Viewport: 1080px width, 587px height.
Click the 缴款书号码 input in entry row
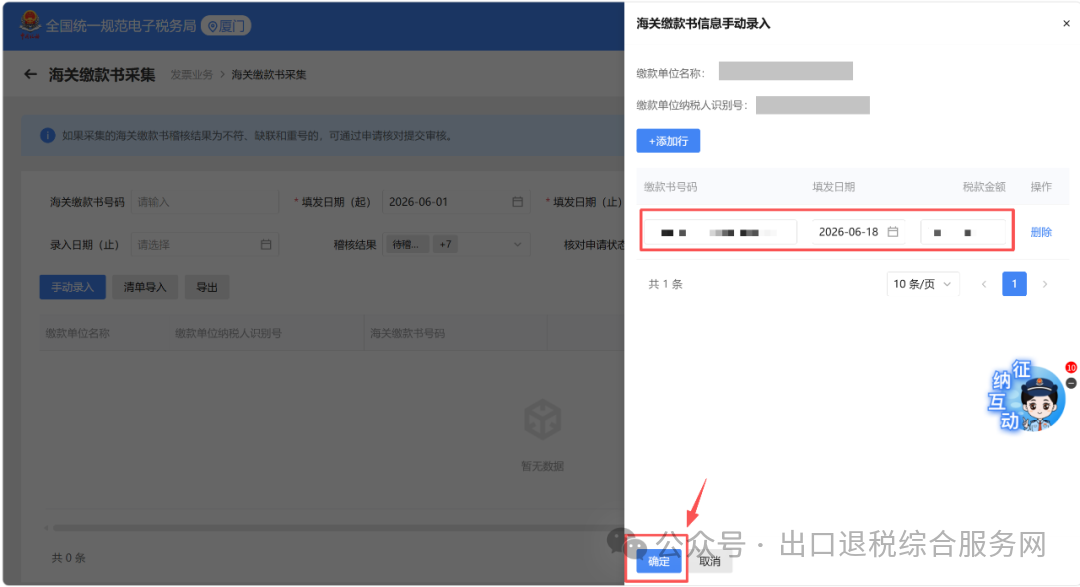[720, 232]
